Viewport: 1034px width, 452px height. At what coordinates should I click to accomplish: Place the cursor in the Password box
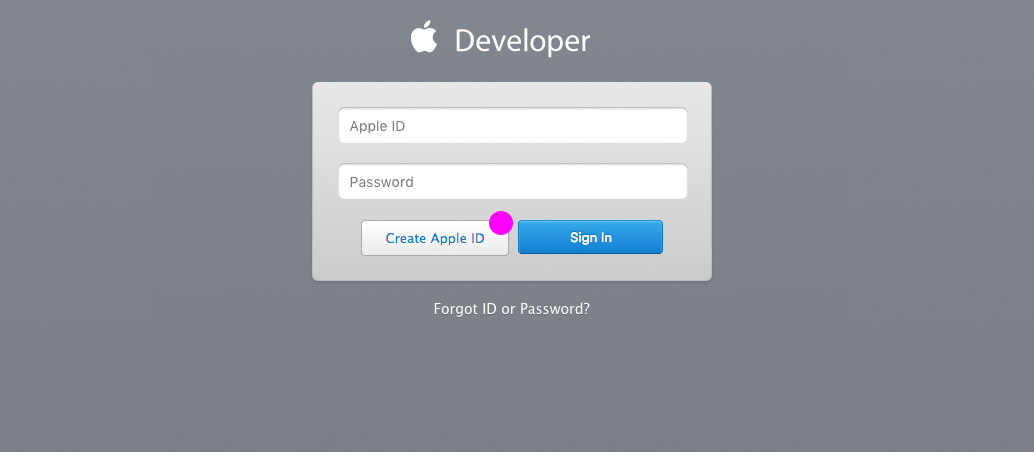click(x=512, y=181)
